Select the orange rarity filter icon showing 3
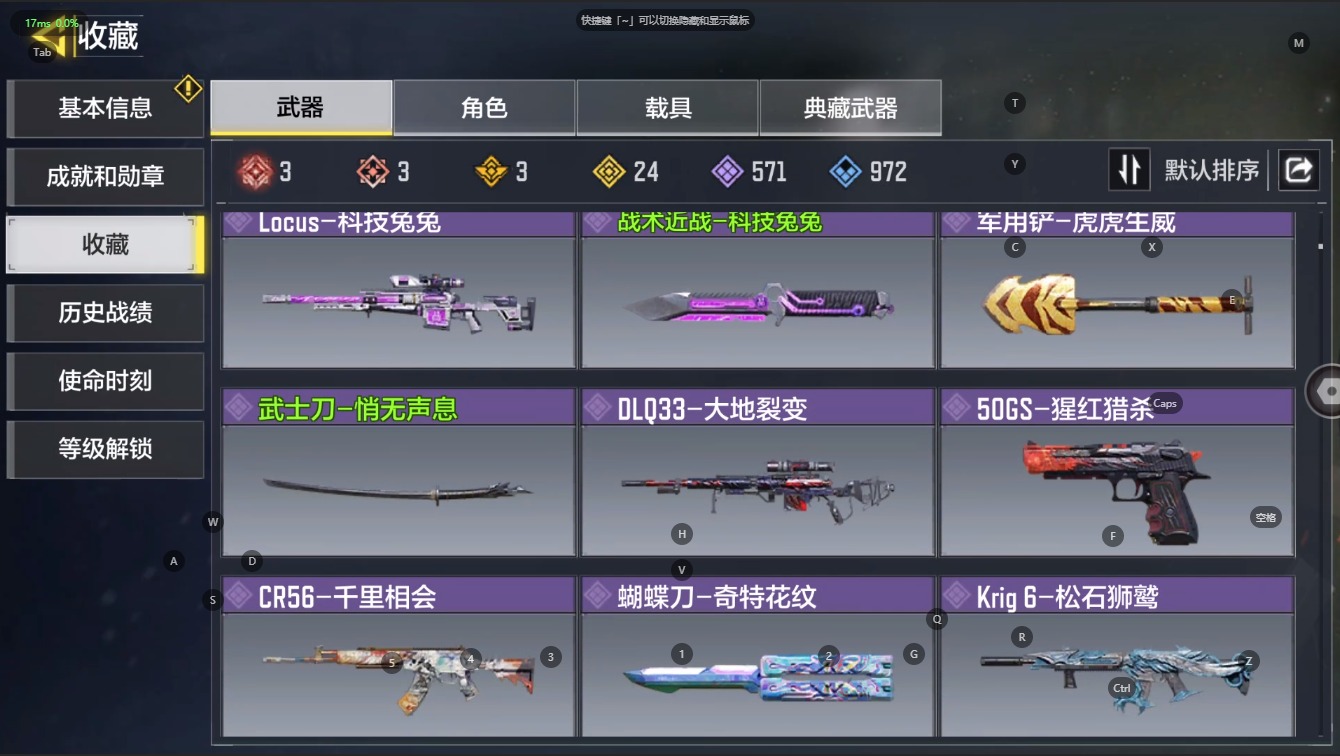Viewport: 1340px width, 756px height. [x=373, y=172]
